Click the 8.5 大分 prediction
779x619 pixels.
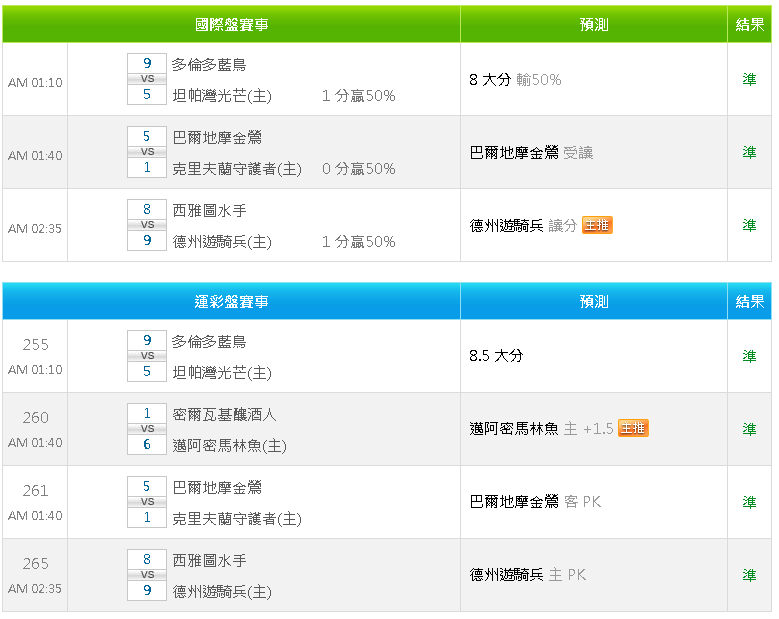(496, 356)
